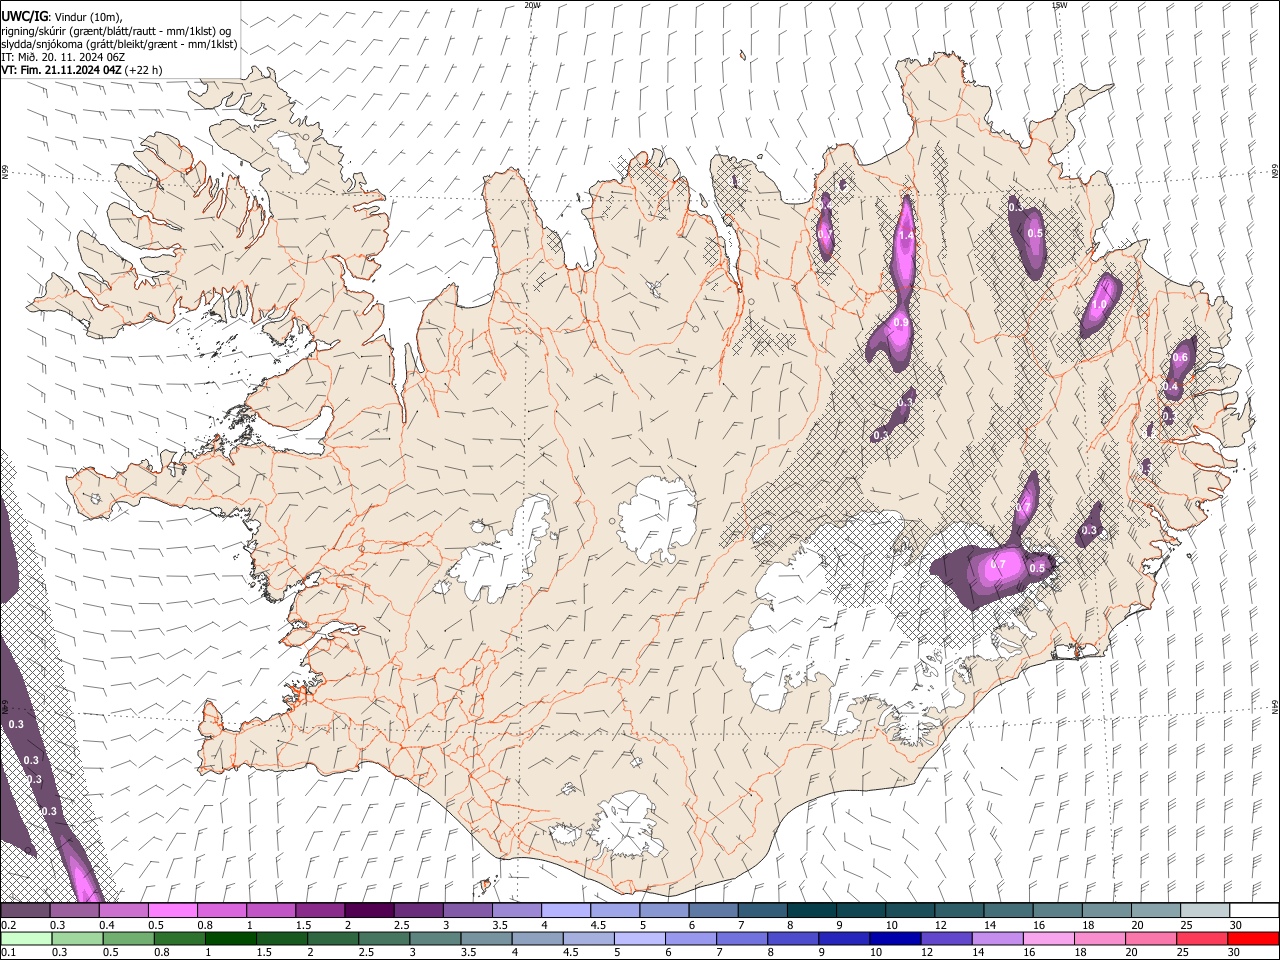Click the dark 0.2 swatch in top color bar
The image size is (1280, 960).
(25, 911)
